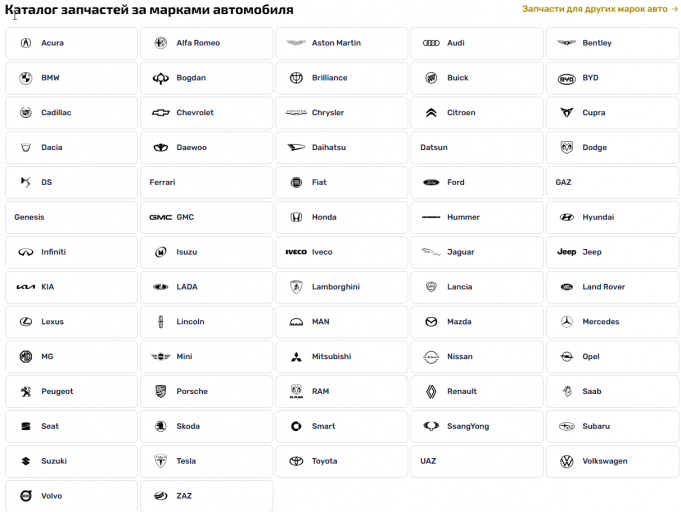Choose the Genesis brand tile
681x512 pixels.
pyautogui.click(x=71, y=217)
